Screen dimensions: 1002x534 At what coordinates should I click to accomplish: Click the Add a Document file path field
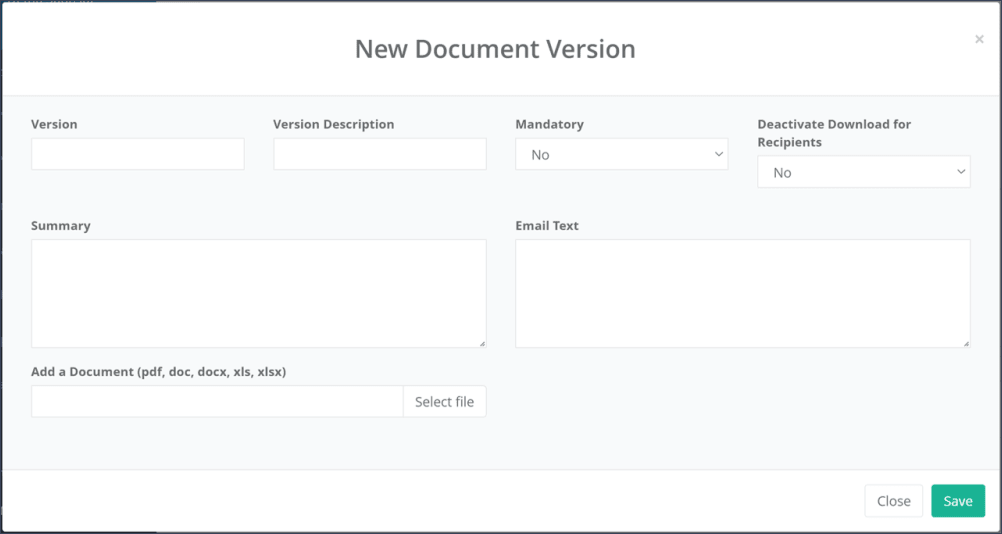pyautogui.click(x=217, y=401)
